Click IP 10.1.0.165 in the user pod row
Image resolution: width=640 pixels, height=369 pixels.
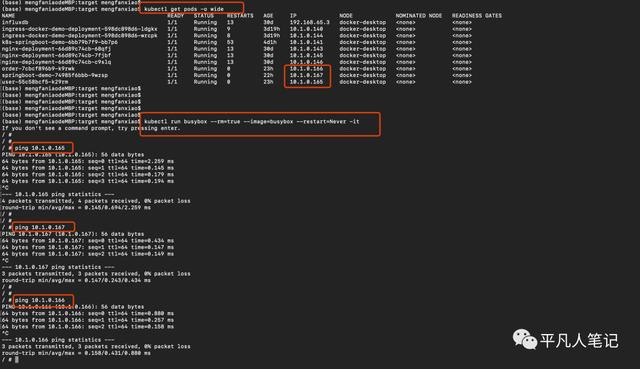coord(306,82)
